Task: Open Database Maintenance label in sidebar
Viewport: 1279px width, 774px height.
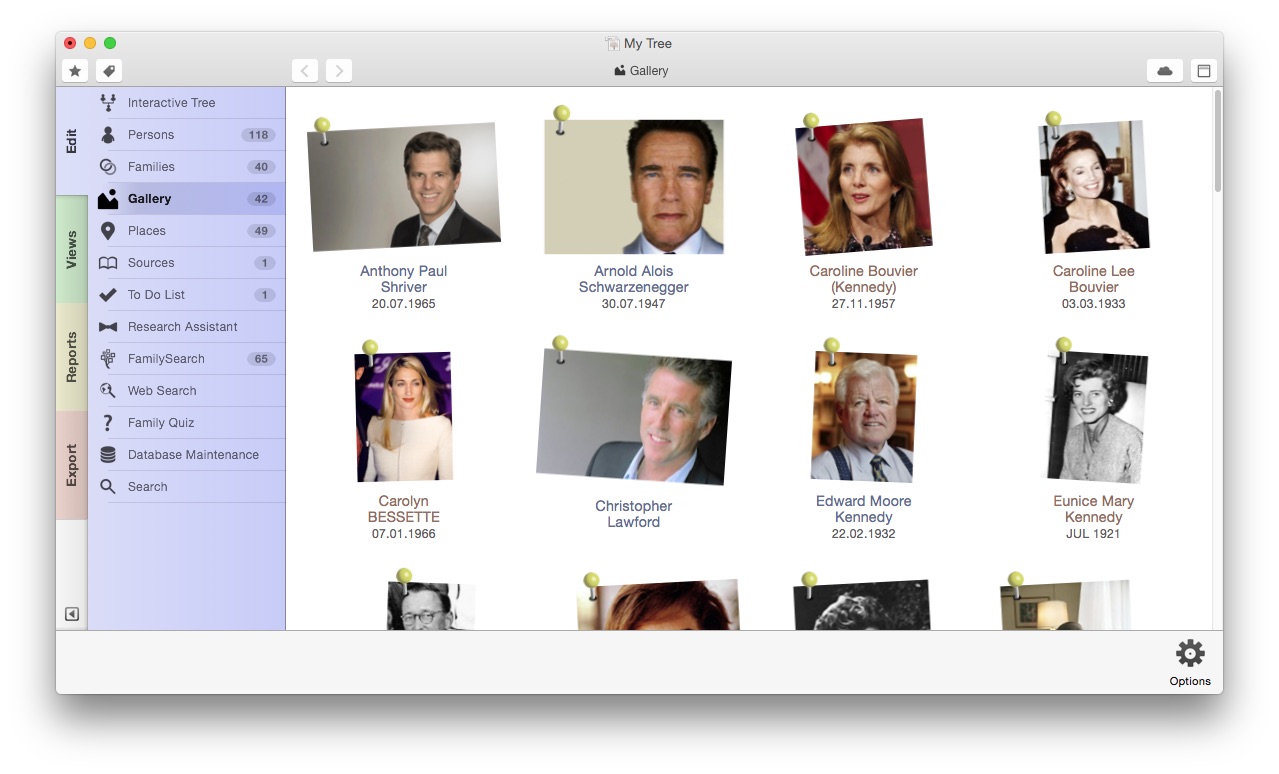Action: pos(193,454)
